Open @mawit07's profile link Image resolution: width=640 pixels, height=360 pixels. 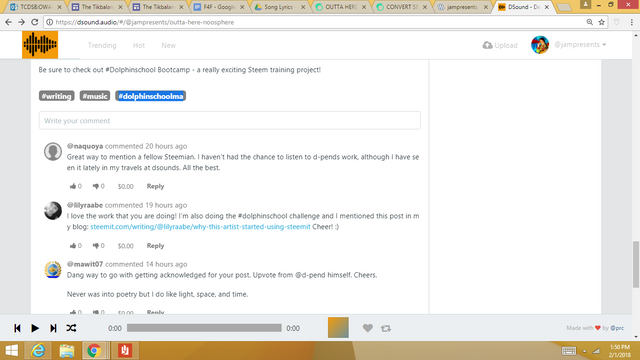pos(85,264)
